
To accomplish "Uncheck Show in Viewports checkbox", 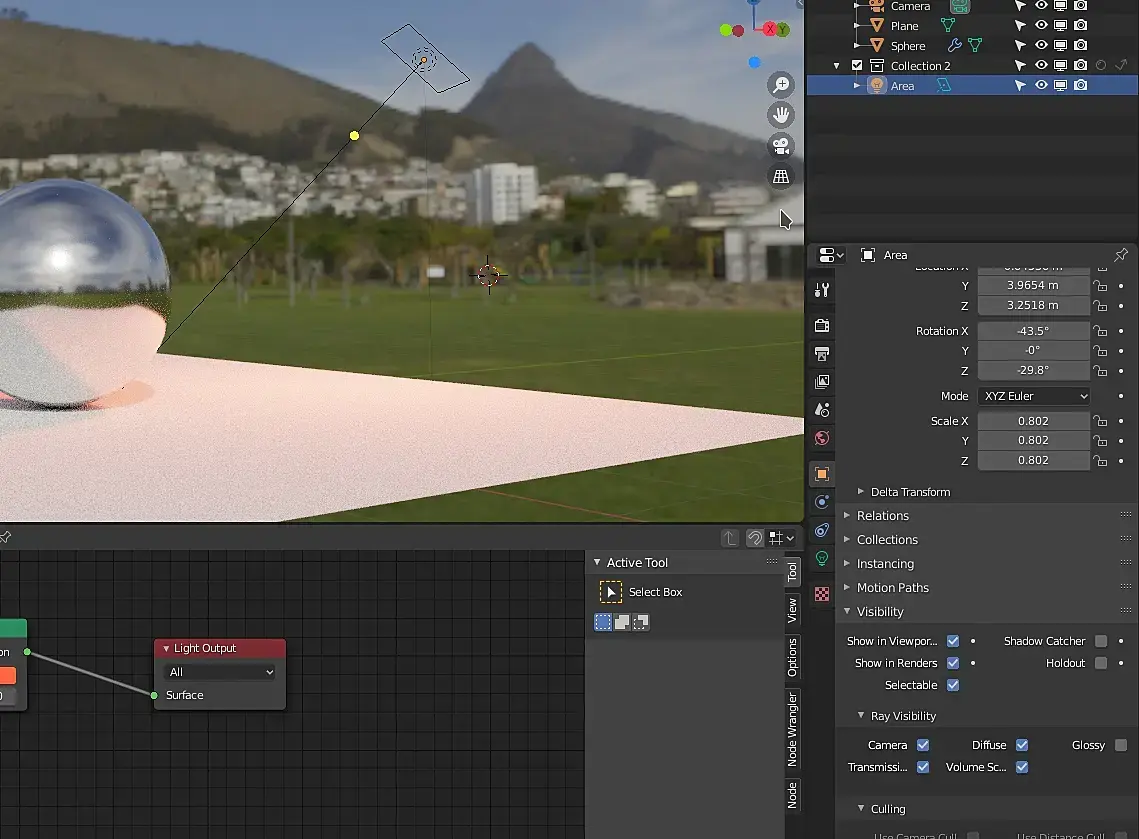I will tap(953, 641).
